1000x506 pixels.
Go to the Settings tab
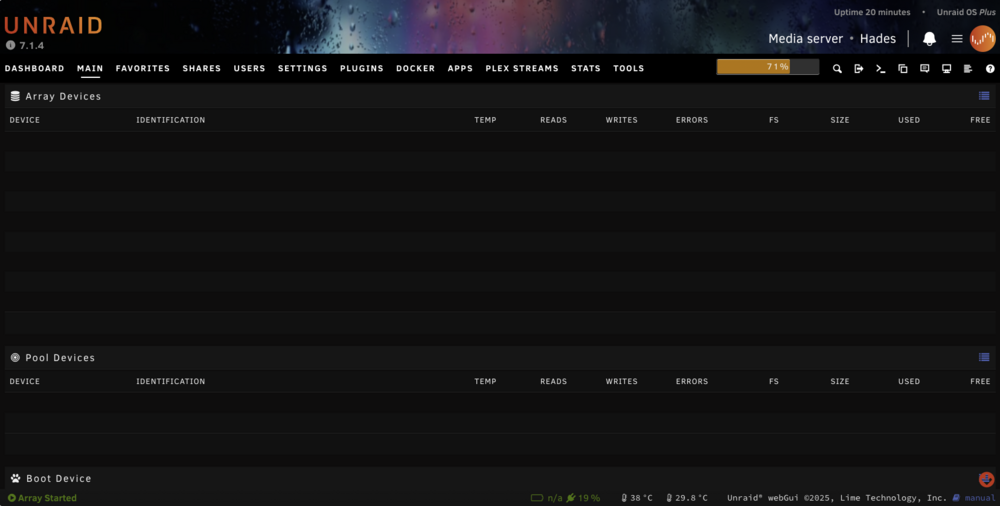pos(302,68)
